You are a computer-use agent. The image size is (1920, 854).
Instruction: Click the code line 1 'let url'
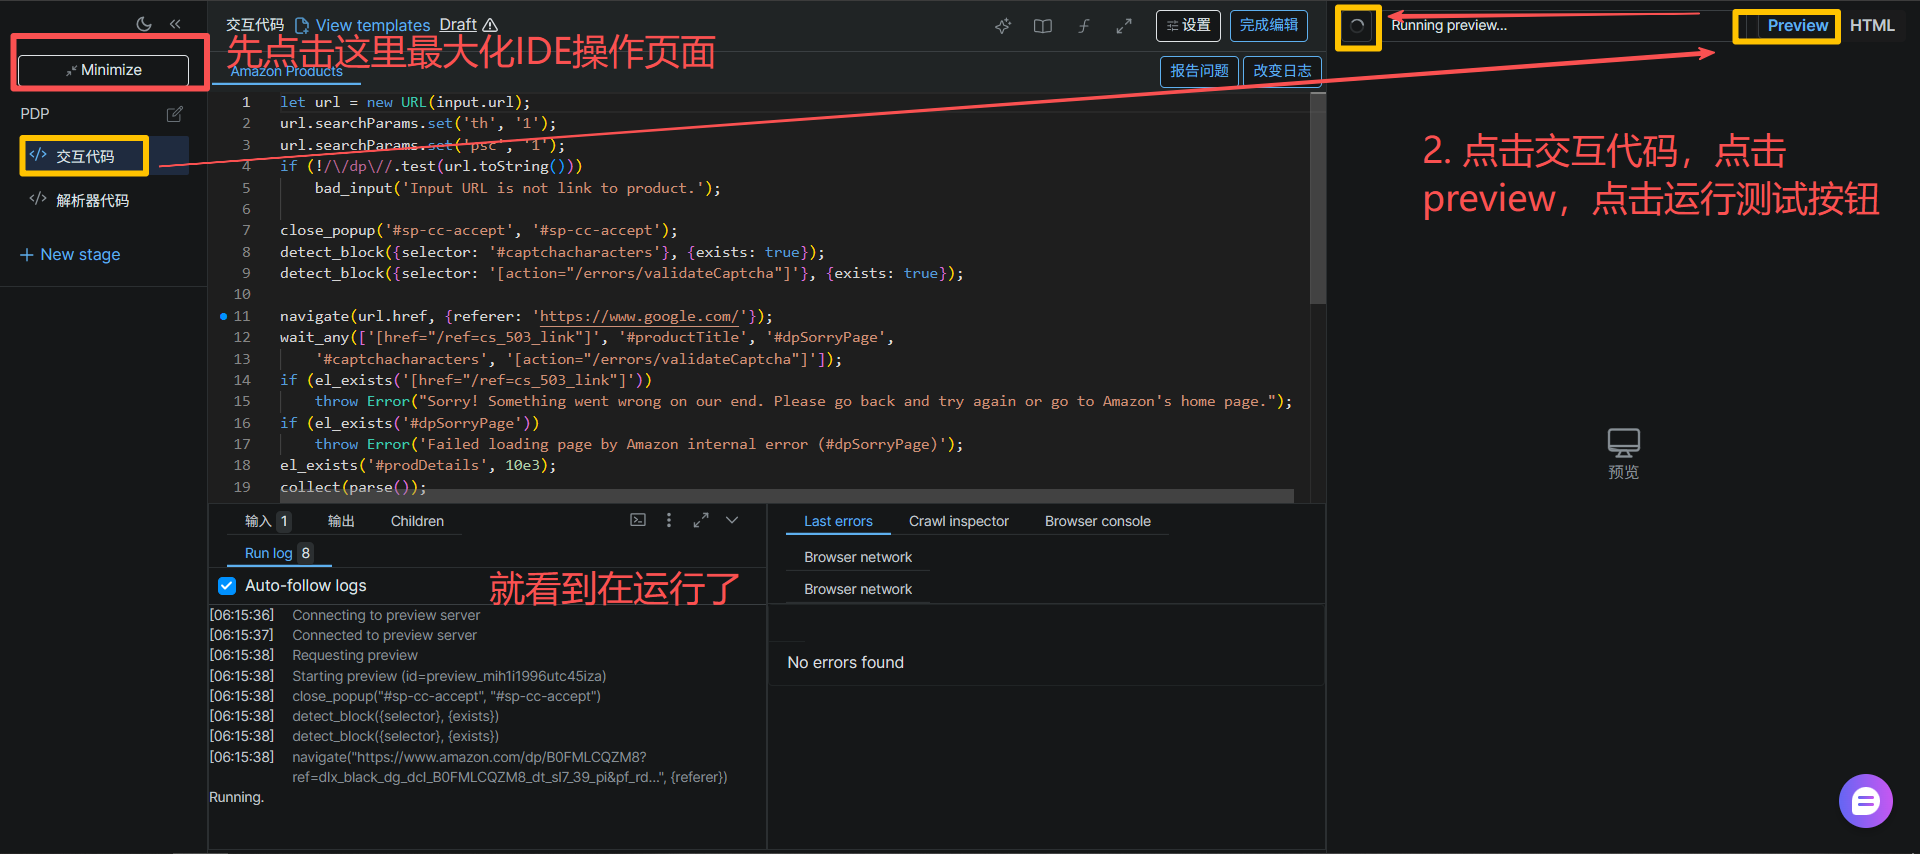(405, 102)
